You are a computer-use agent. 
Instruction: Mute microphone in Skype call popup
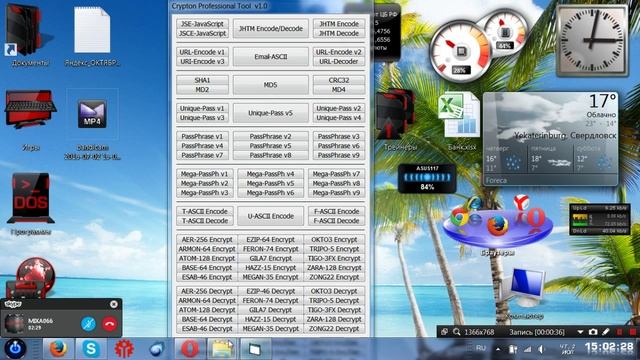[x=88, y=324]
